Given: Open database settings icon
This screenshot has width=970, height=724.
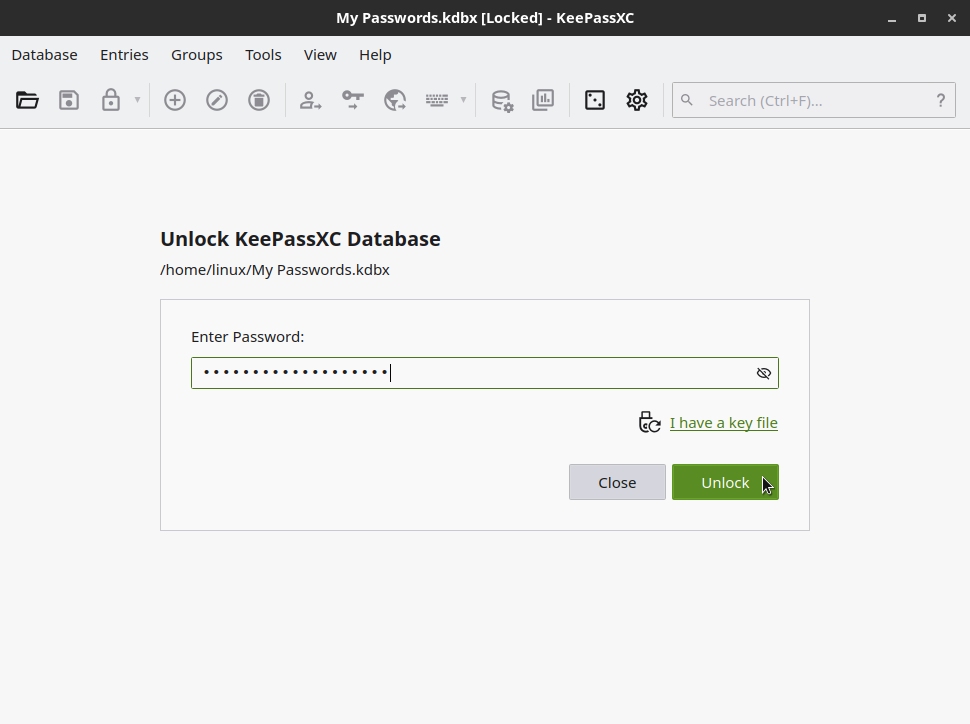Looking at the screenshot, I should 502,100.
